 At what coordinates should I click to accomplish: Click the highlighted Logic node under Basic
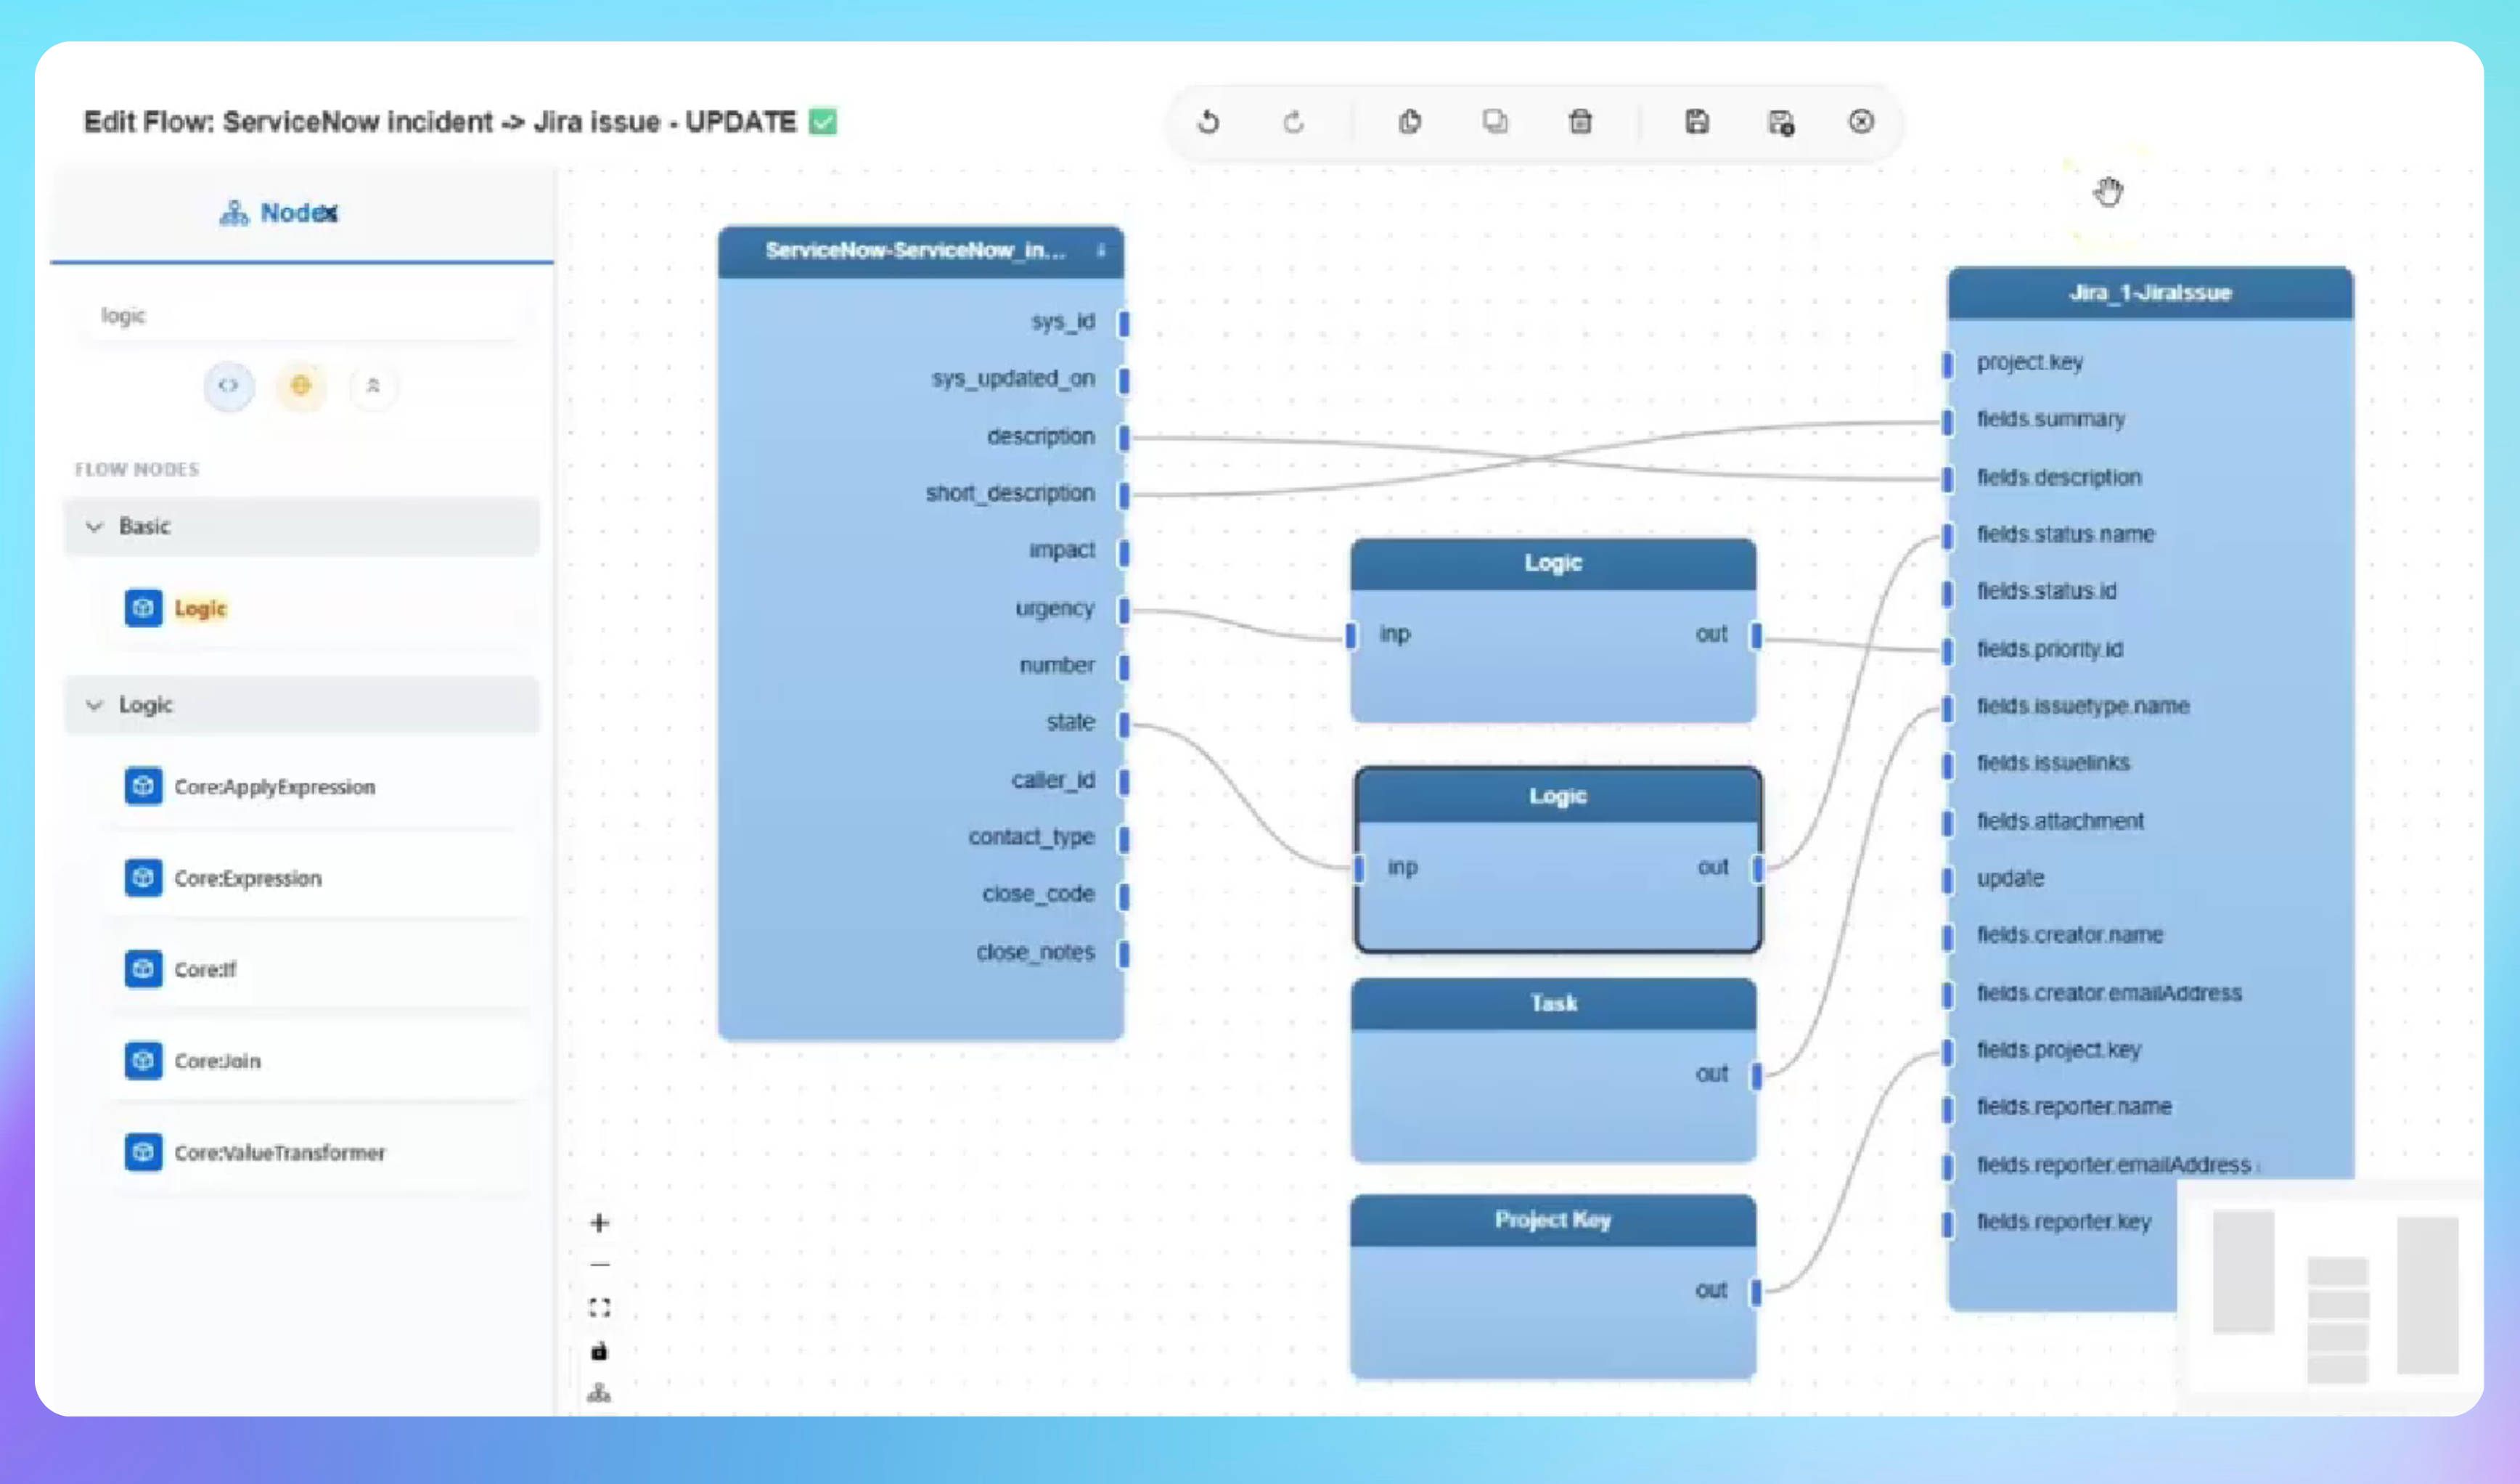200,608
